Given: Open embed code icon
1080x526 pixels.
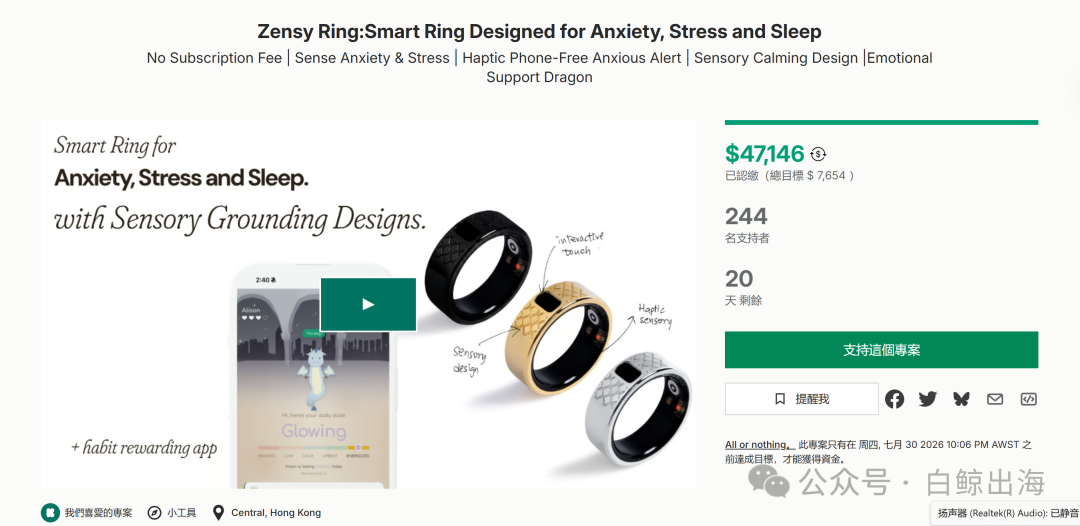Looking at the screenshot, I should (x=1028, y=399).
